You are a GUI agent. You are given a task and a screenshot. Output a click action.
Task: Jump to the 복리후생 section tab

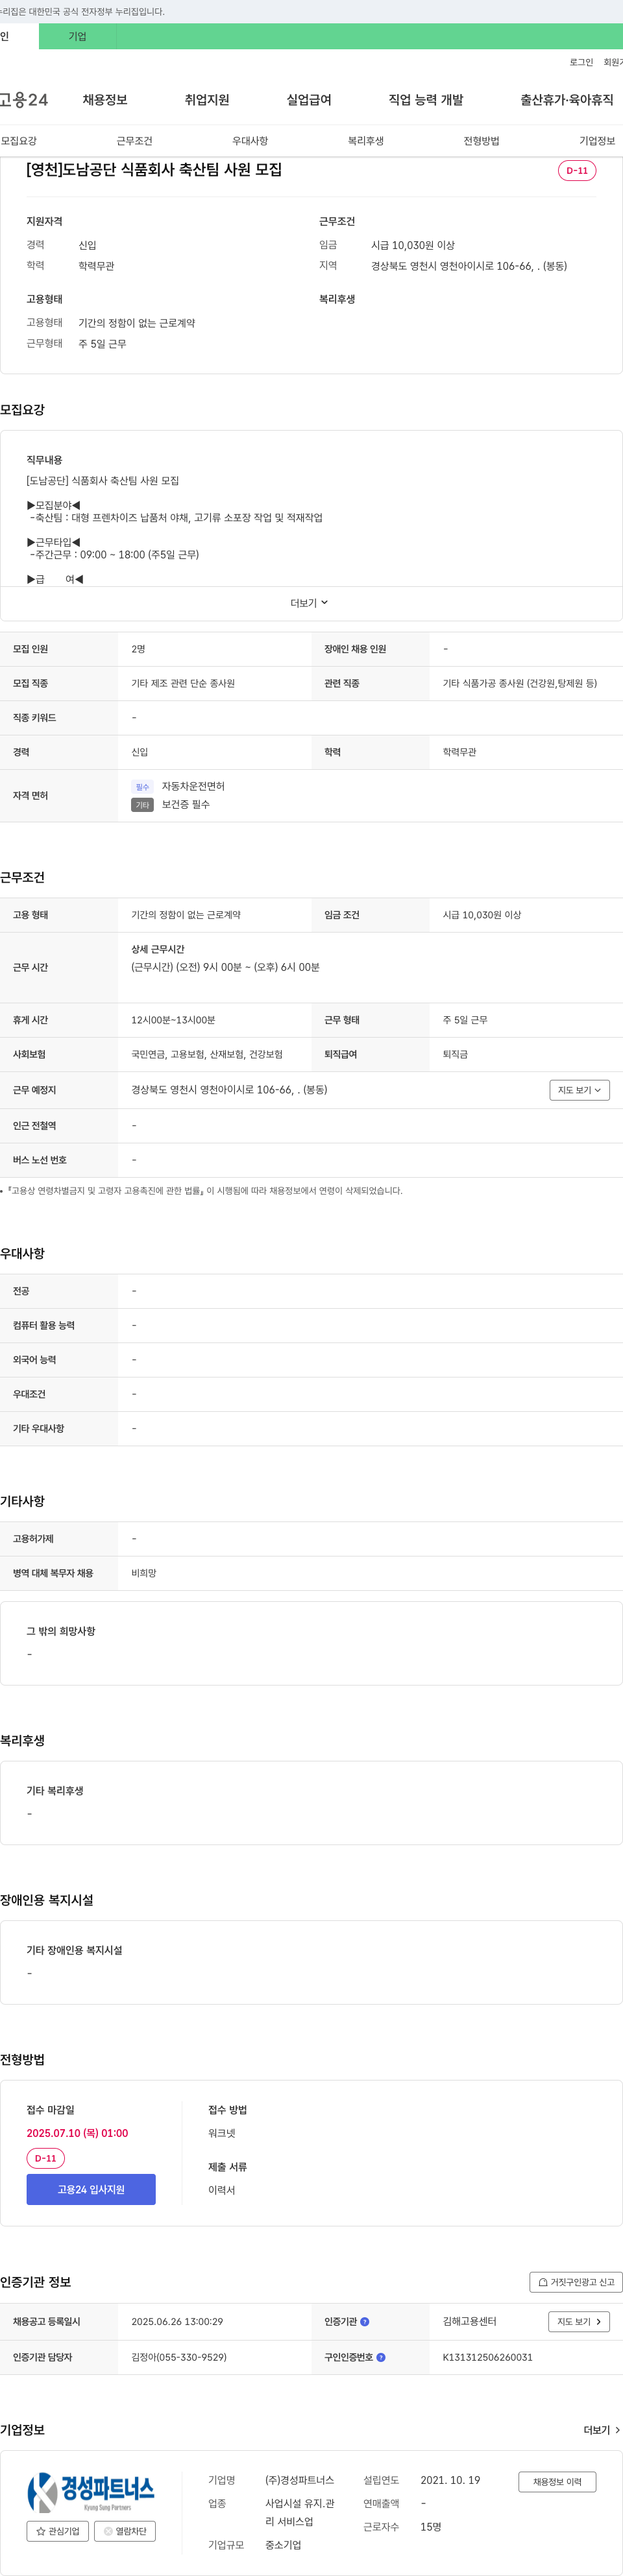coord(366,141)
